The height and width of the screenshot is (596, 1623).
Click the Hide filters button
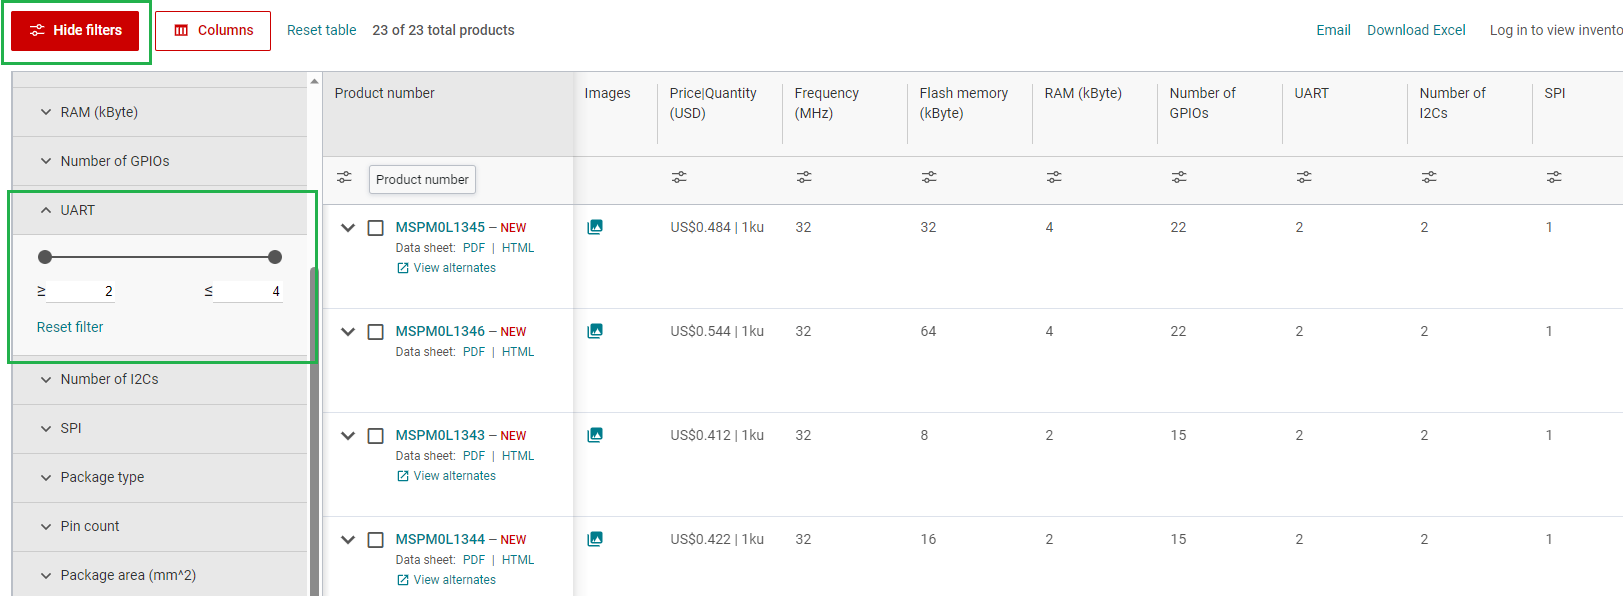pyautogui.click(x=75, y=30)
